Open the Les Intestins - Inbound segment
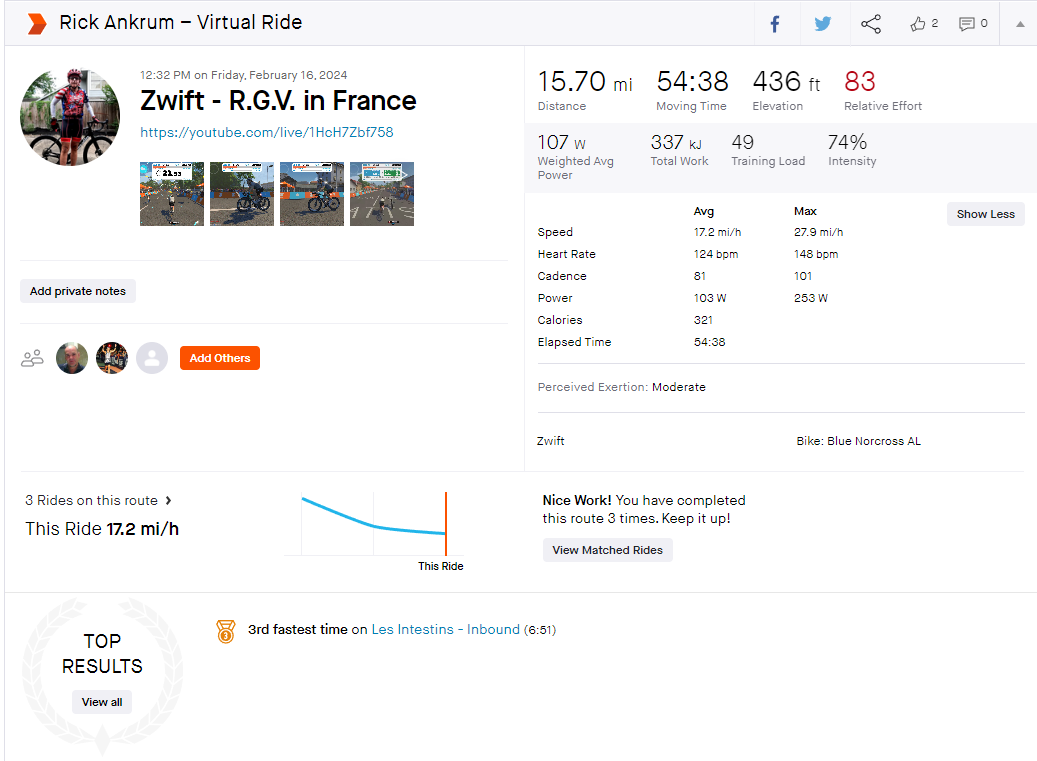Screen dimensions: 1037x761 click(445, 629)
